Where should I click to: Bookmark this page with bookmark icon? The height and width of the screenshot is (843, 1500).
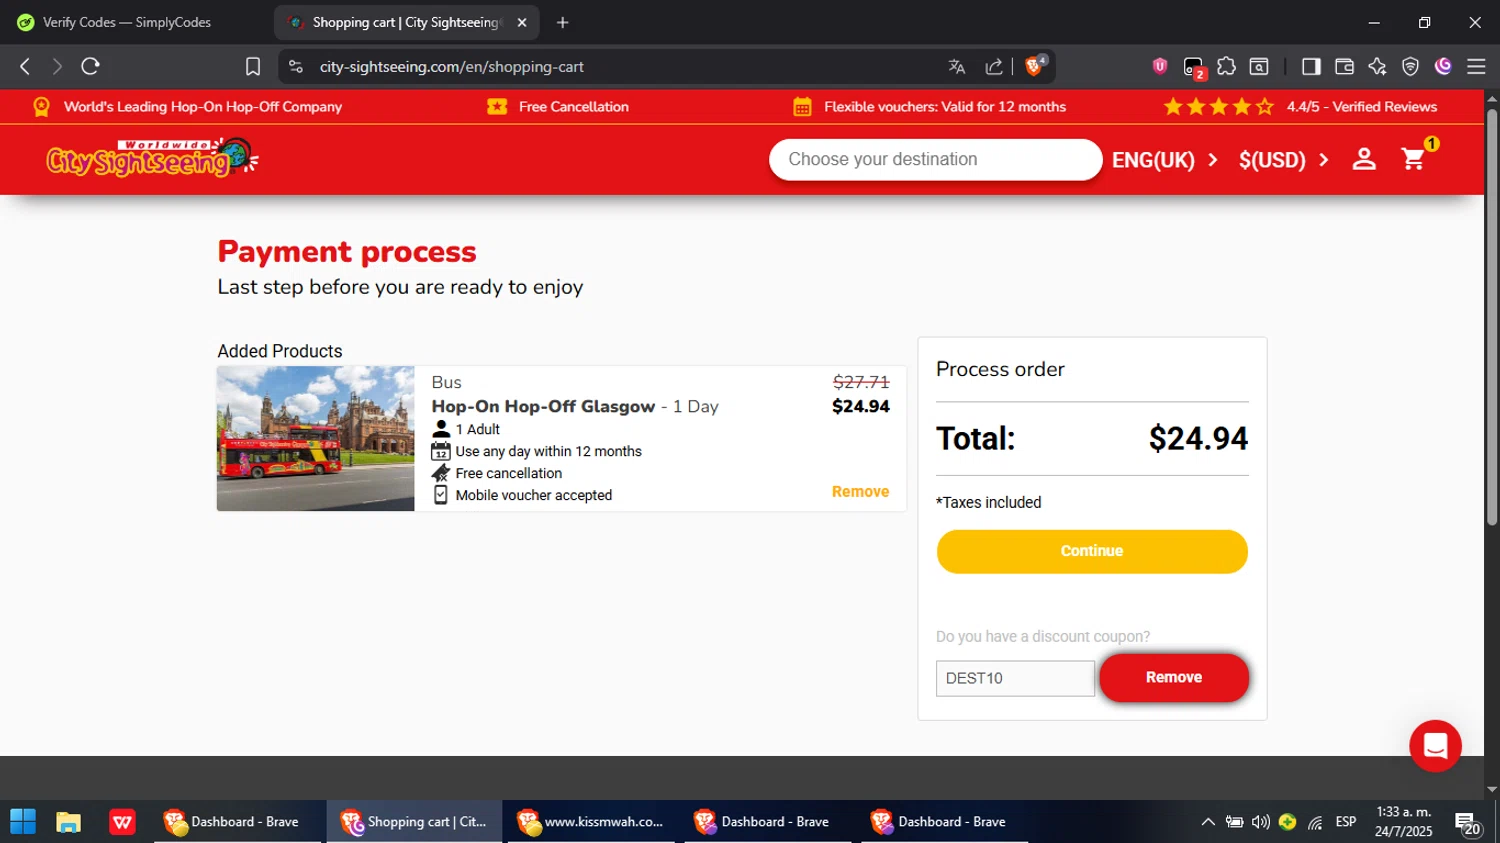pyautogui.click(x=253, y=66)
